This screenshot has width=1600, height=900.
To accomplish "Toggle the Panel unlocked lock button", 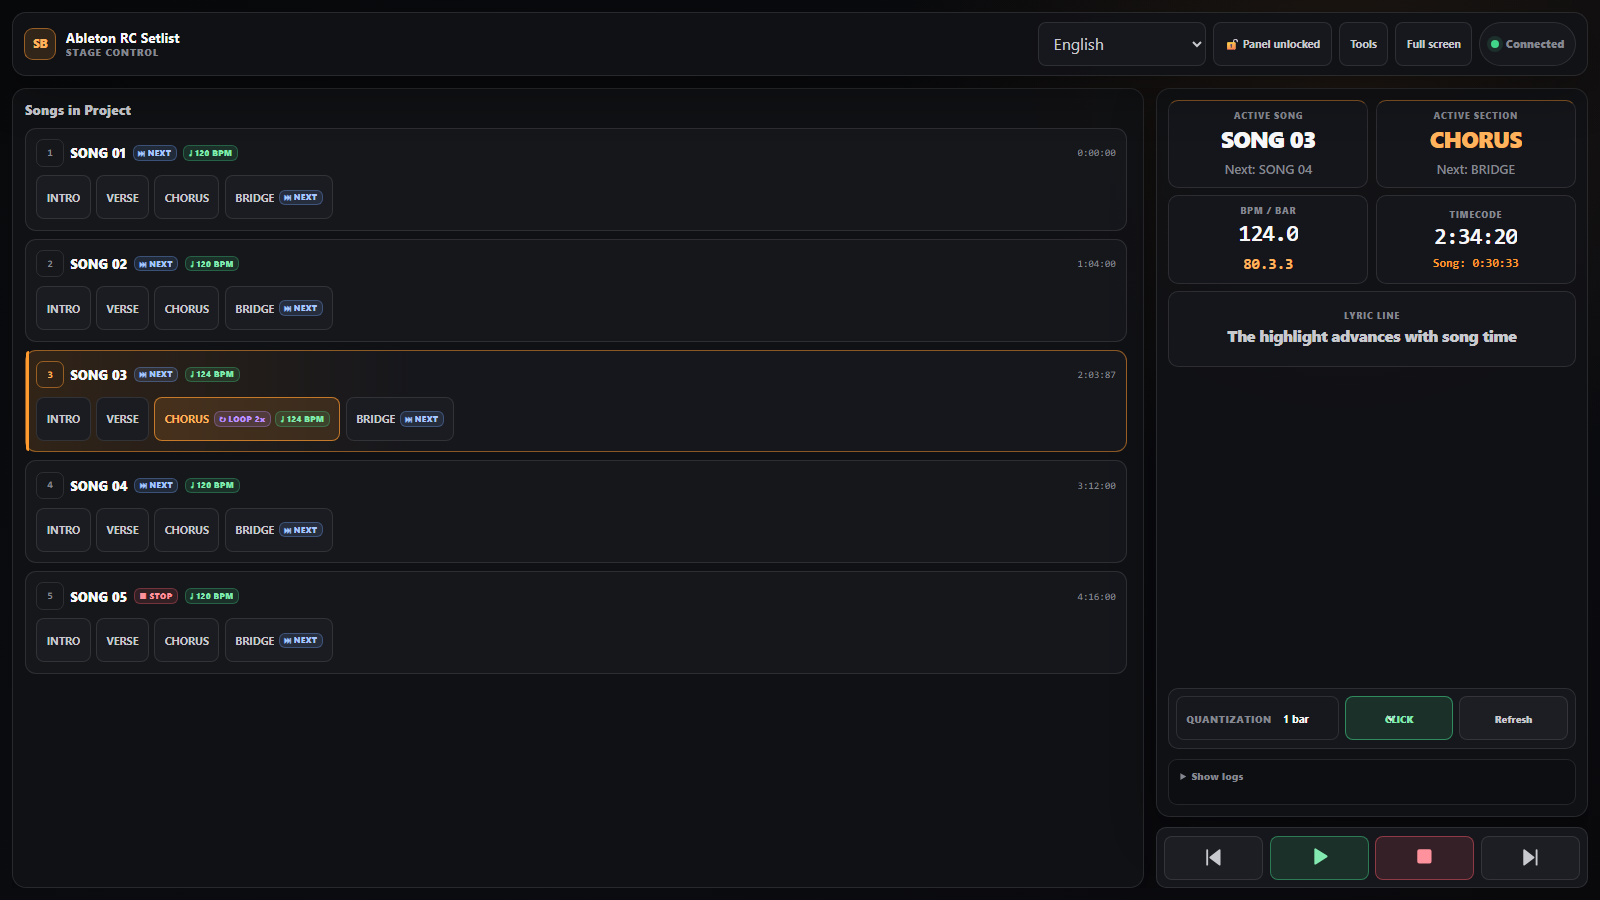I will pos(1272,44).
